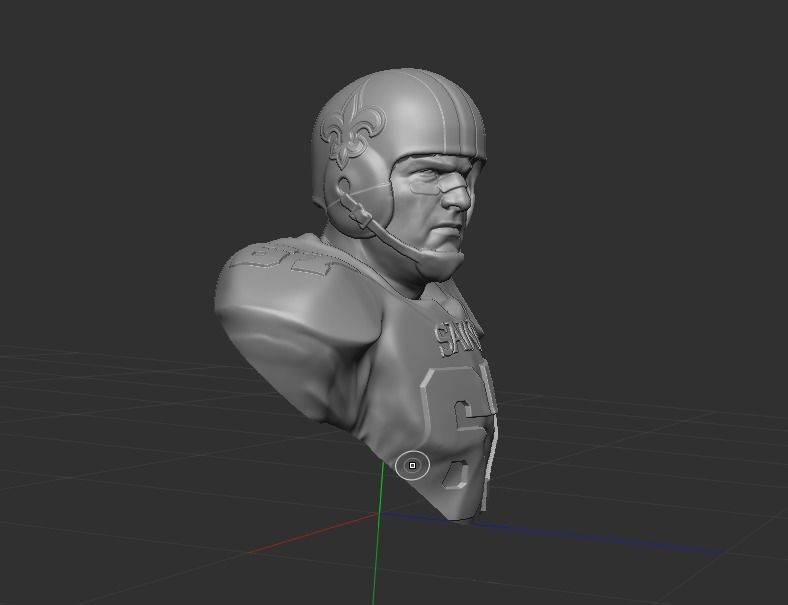Click the chin strap buckle on the helmet
788x605 pixels.
[361, 214]
